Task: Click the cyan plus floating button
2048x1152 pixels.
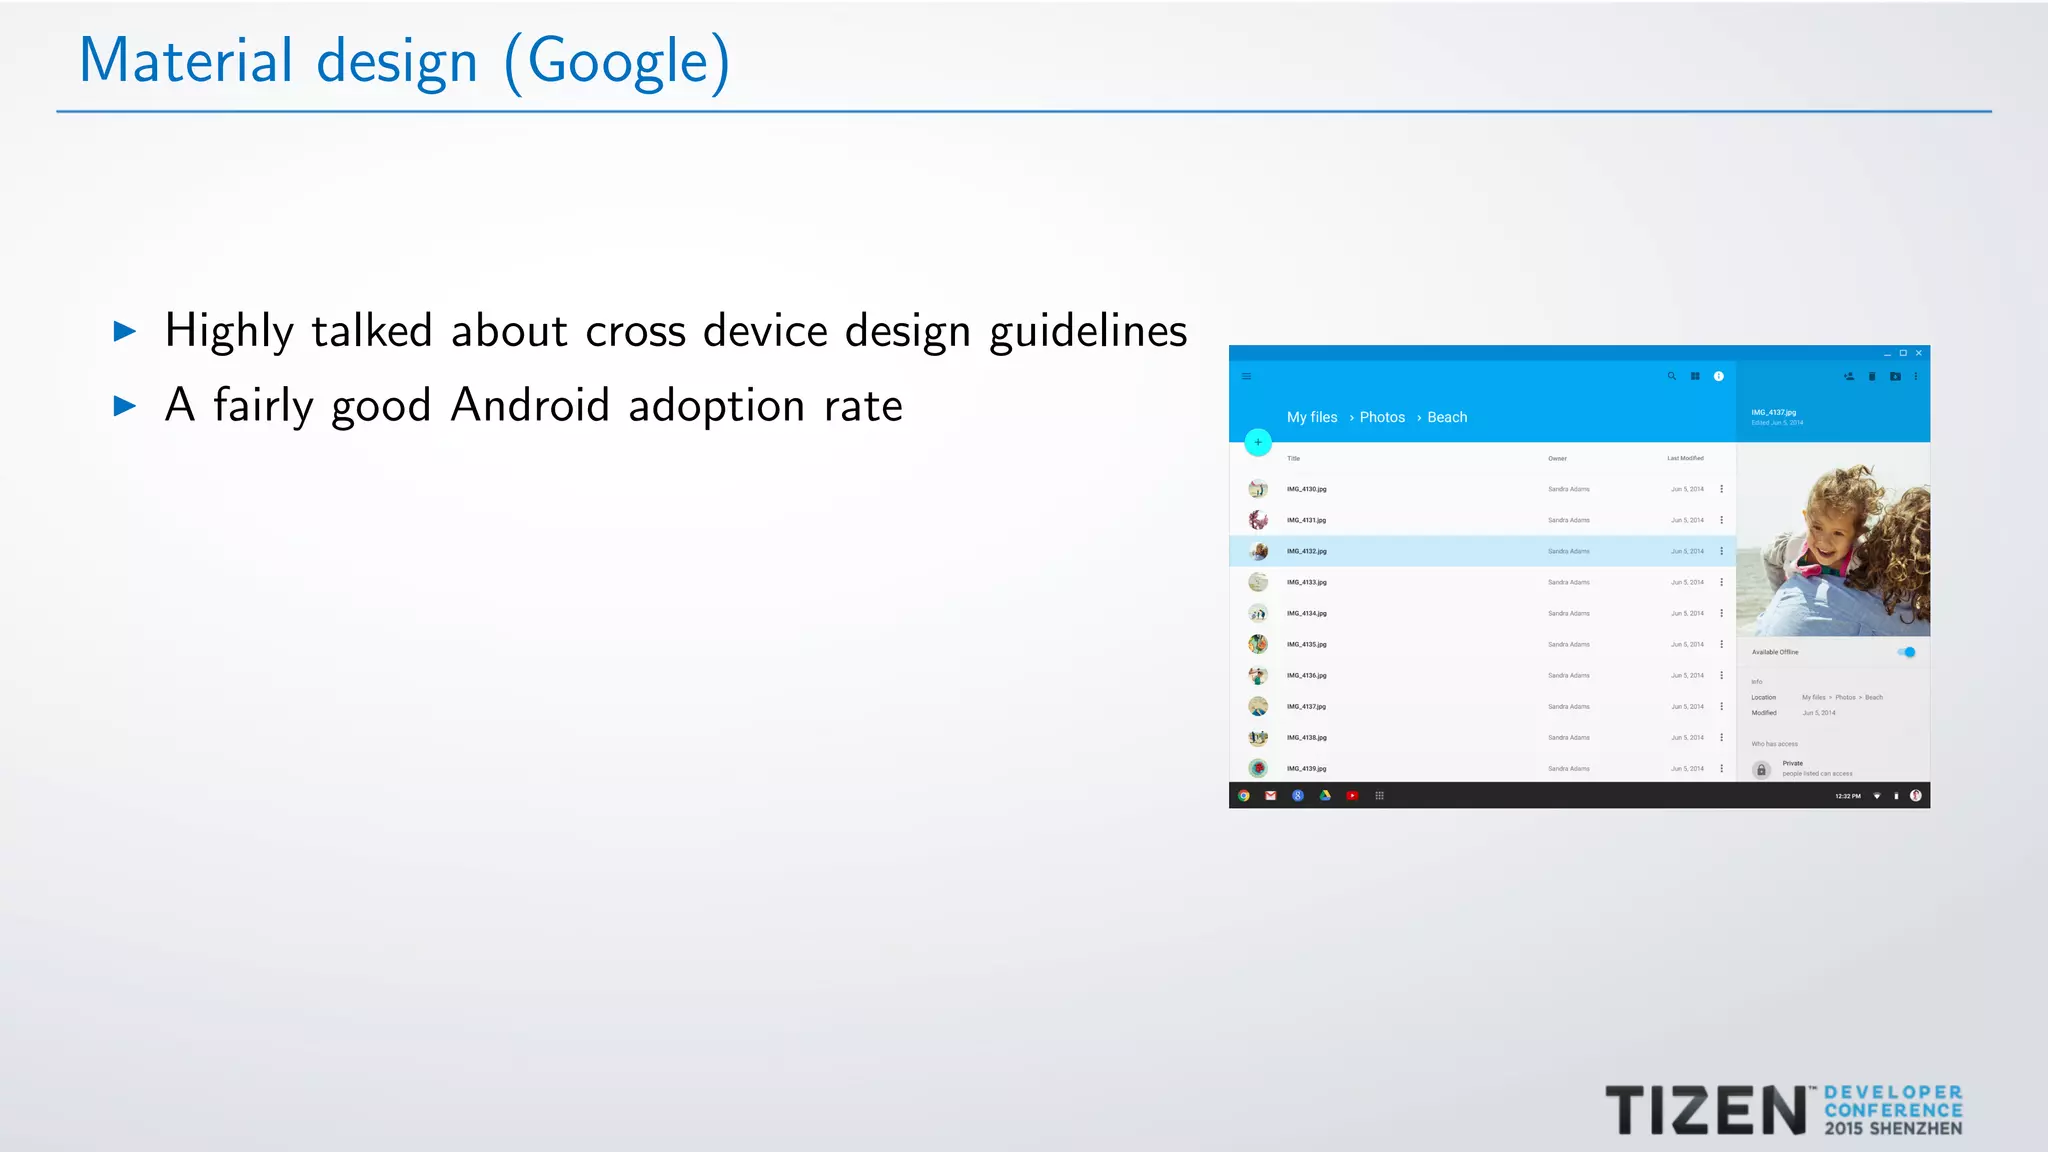Action: (x=1258, y=442)
